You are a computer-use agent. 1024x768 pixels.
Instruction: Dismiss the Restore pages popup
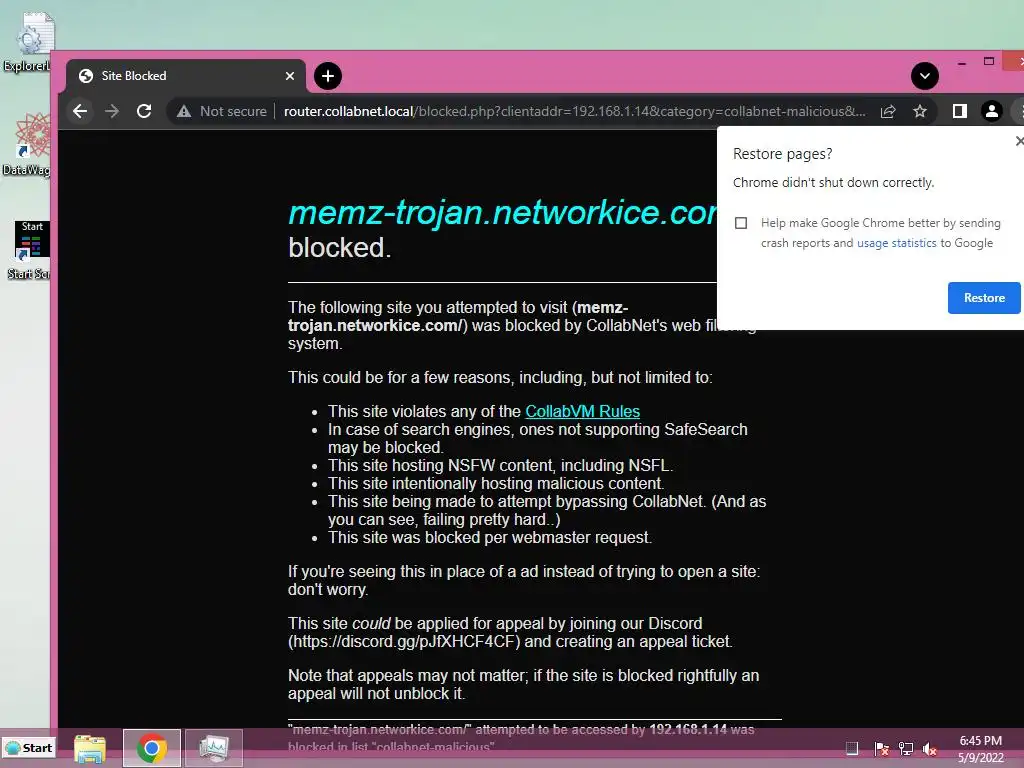[1019, 141]
